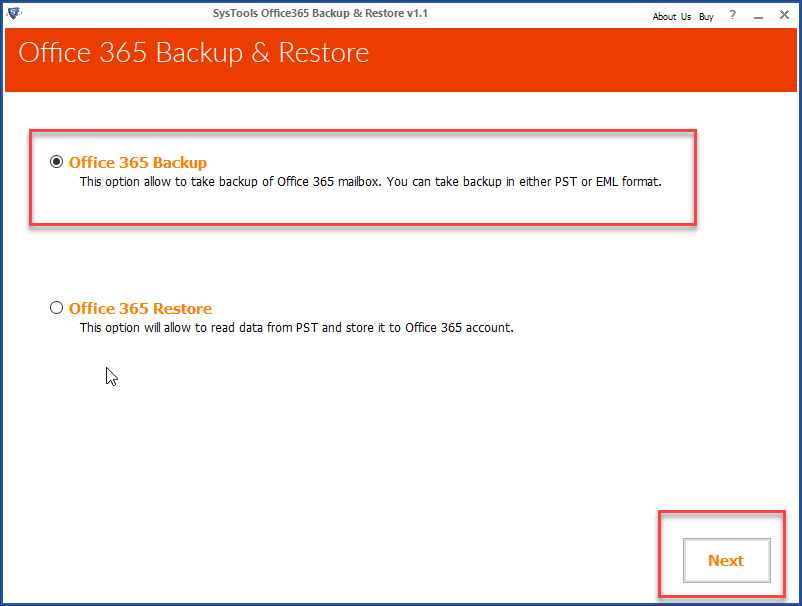This screenshot has height=606, width=802.
Task: Click the Office 365 Restore heading text
Action: [x=140, y=309]
